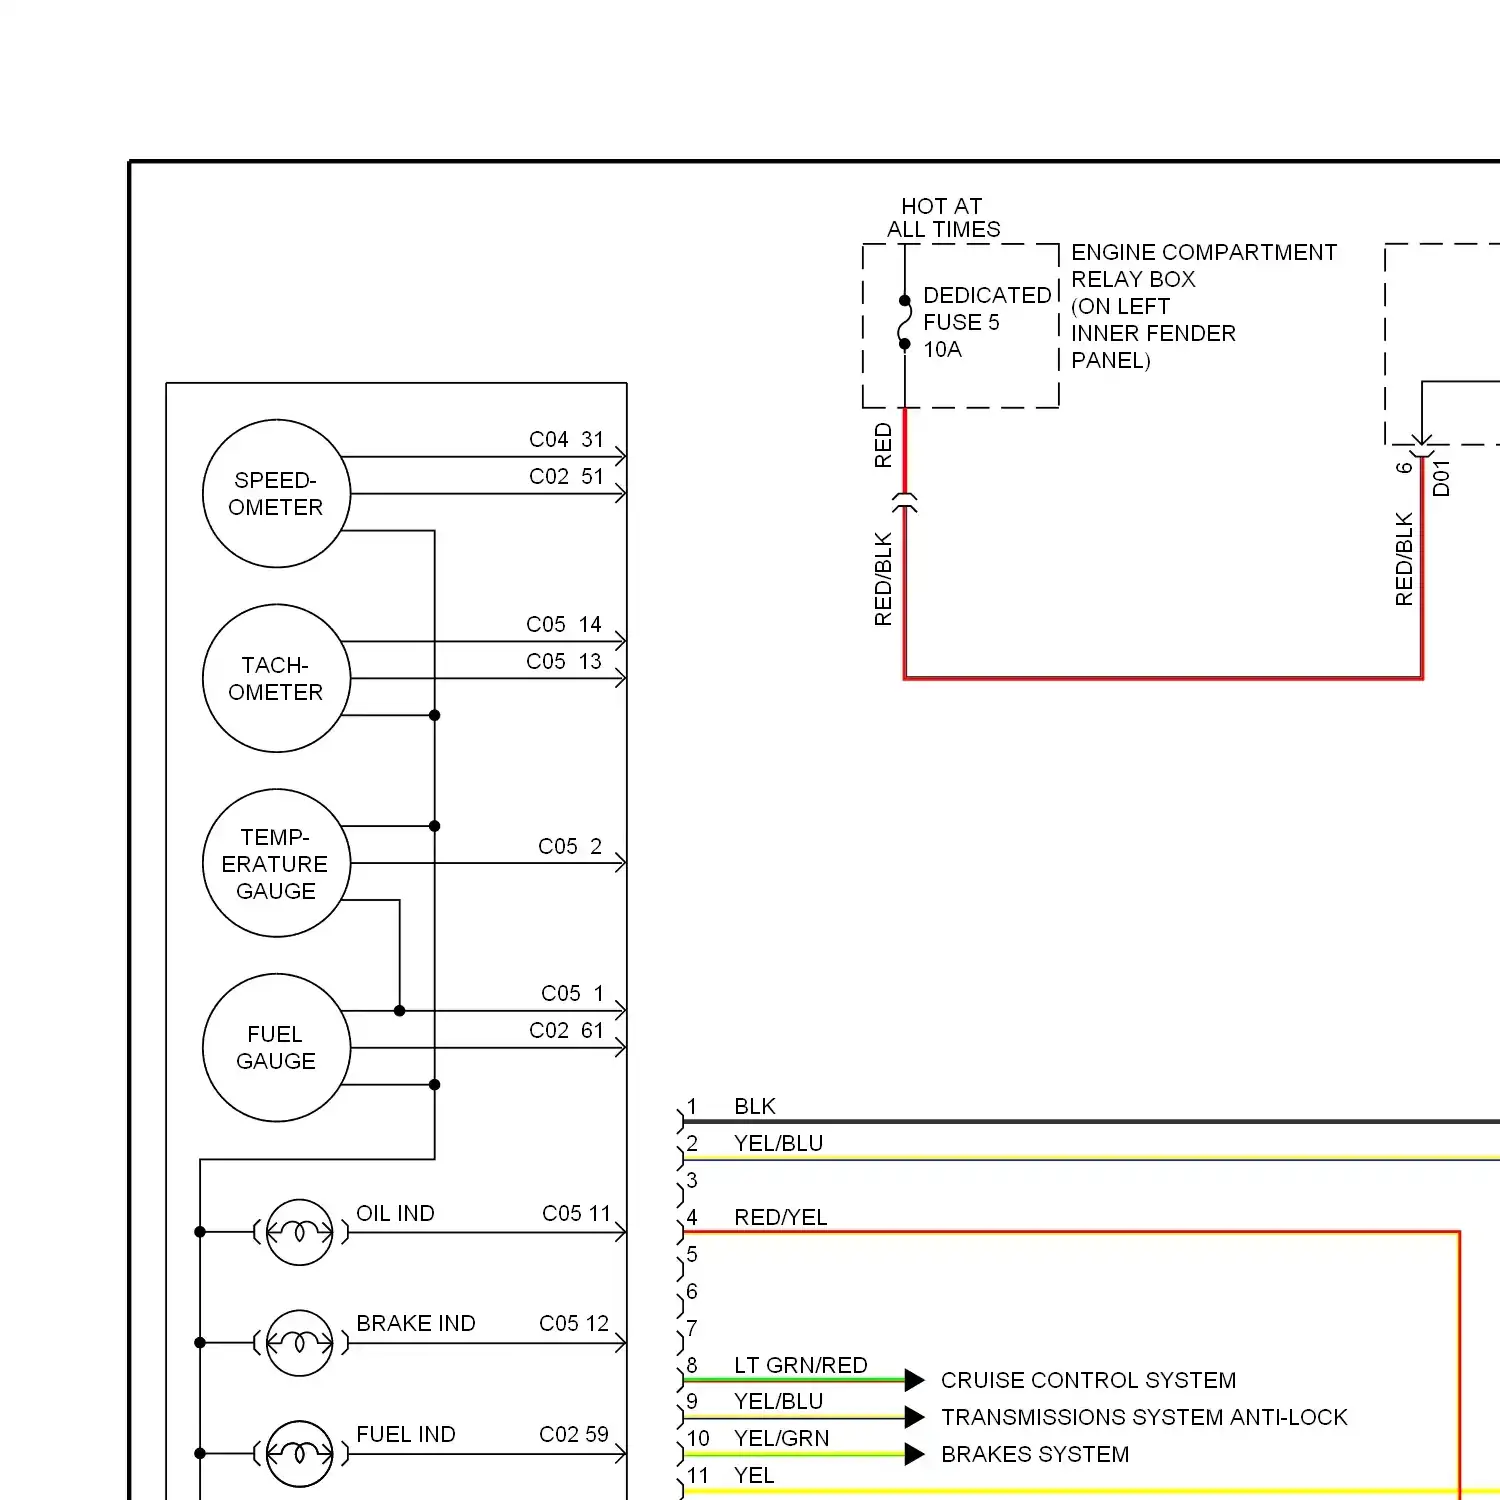Image resolution: width=1500 pixels, height=1500 pixels.
Task: Click the HOT AT ALL TIMES label
Action: (x=943, y=218)
